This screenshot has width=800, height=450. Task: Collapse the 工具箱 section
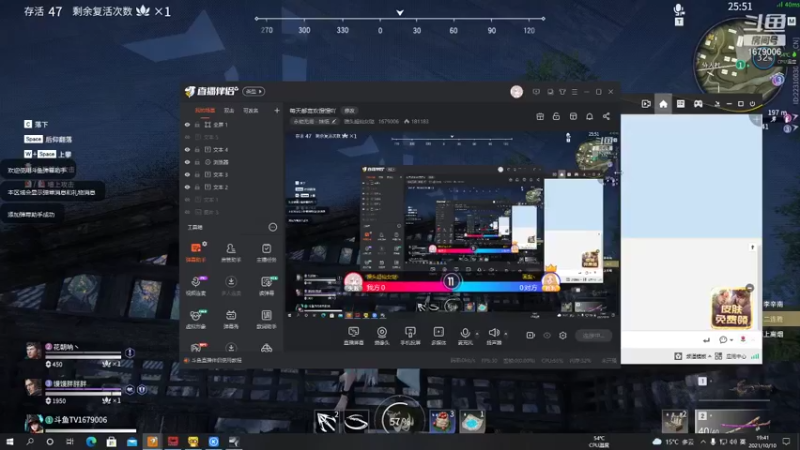[273, 227]
